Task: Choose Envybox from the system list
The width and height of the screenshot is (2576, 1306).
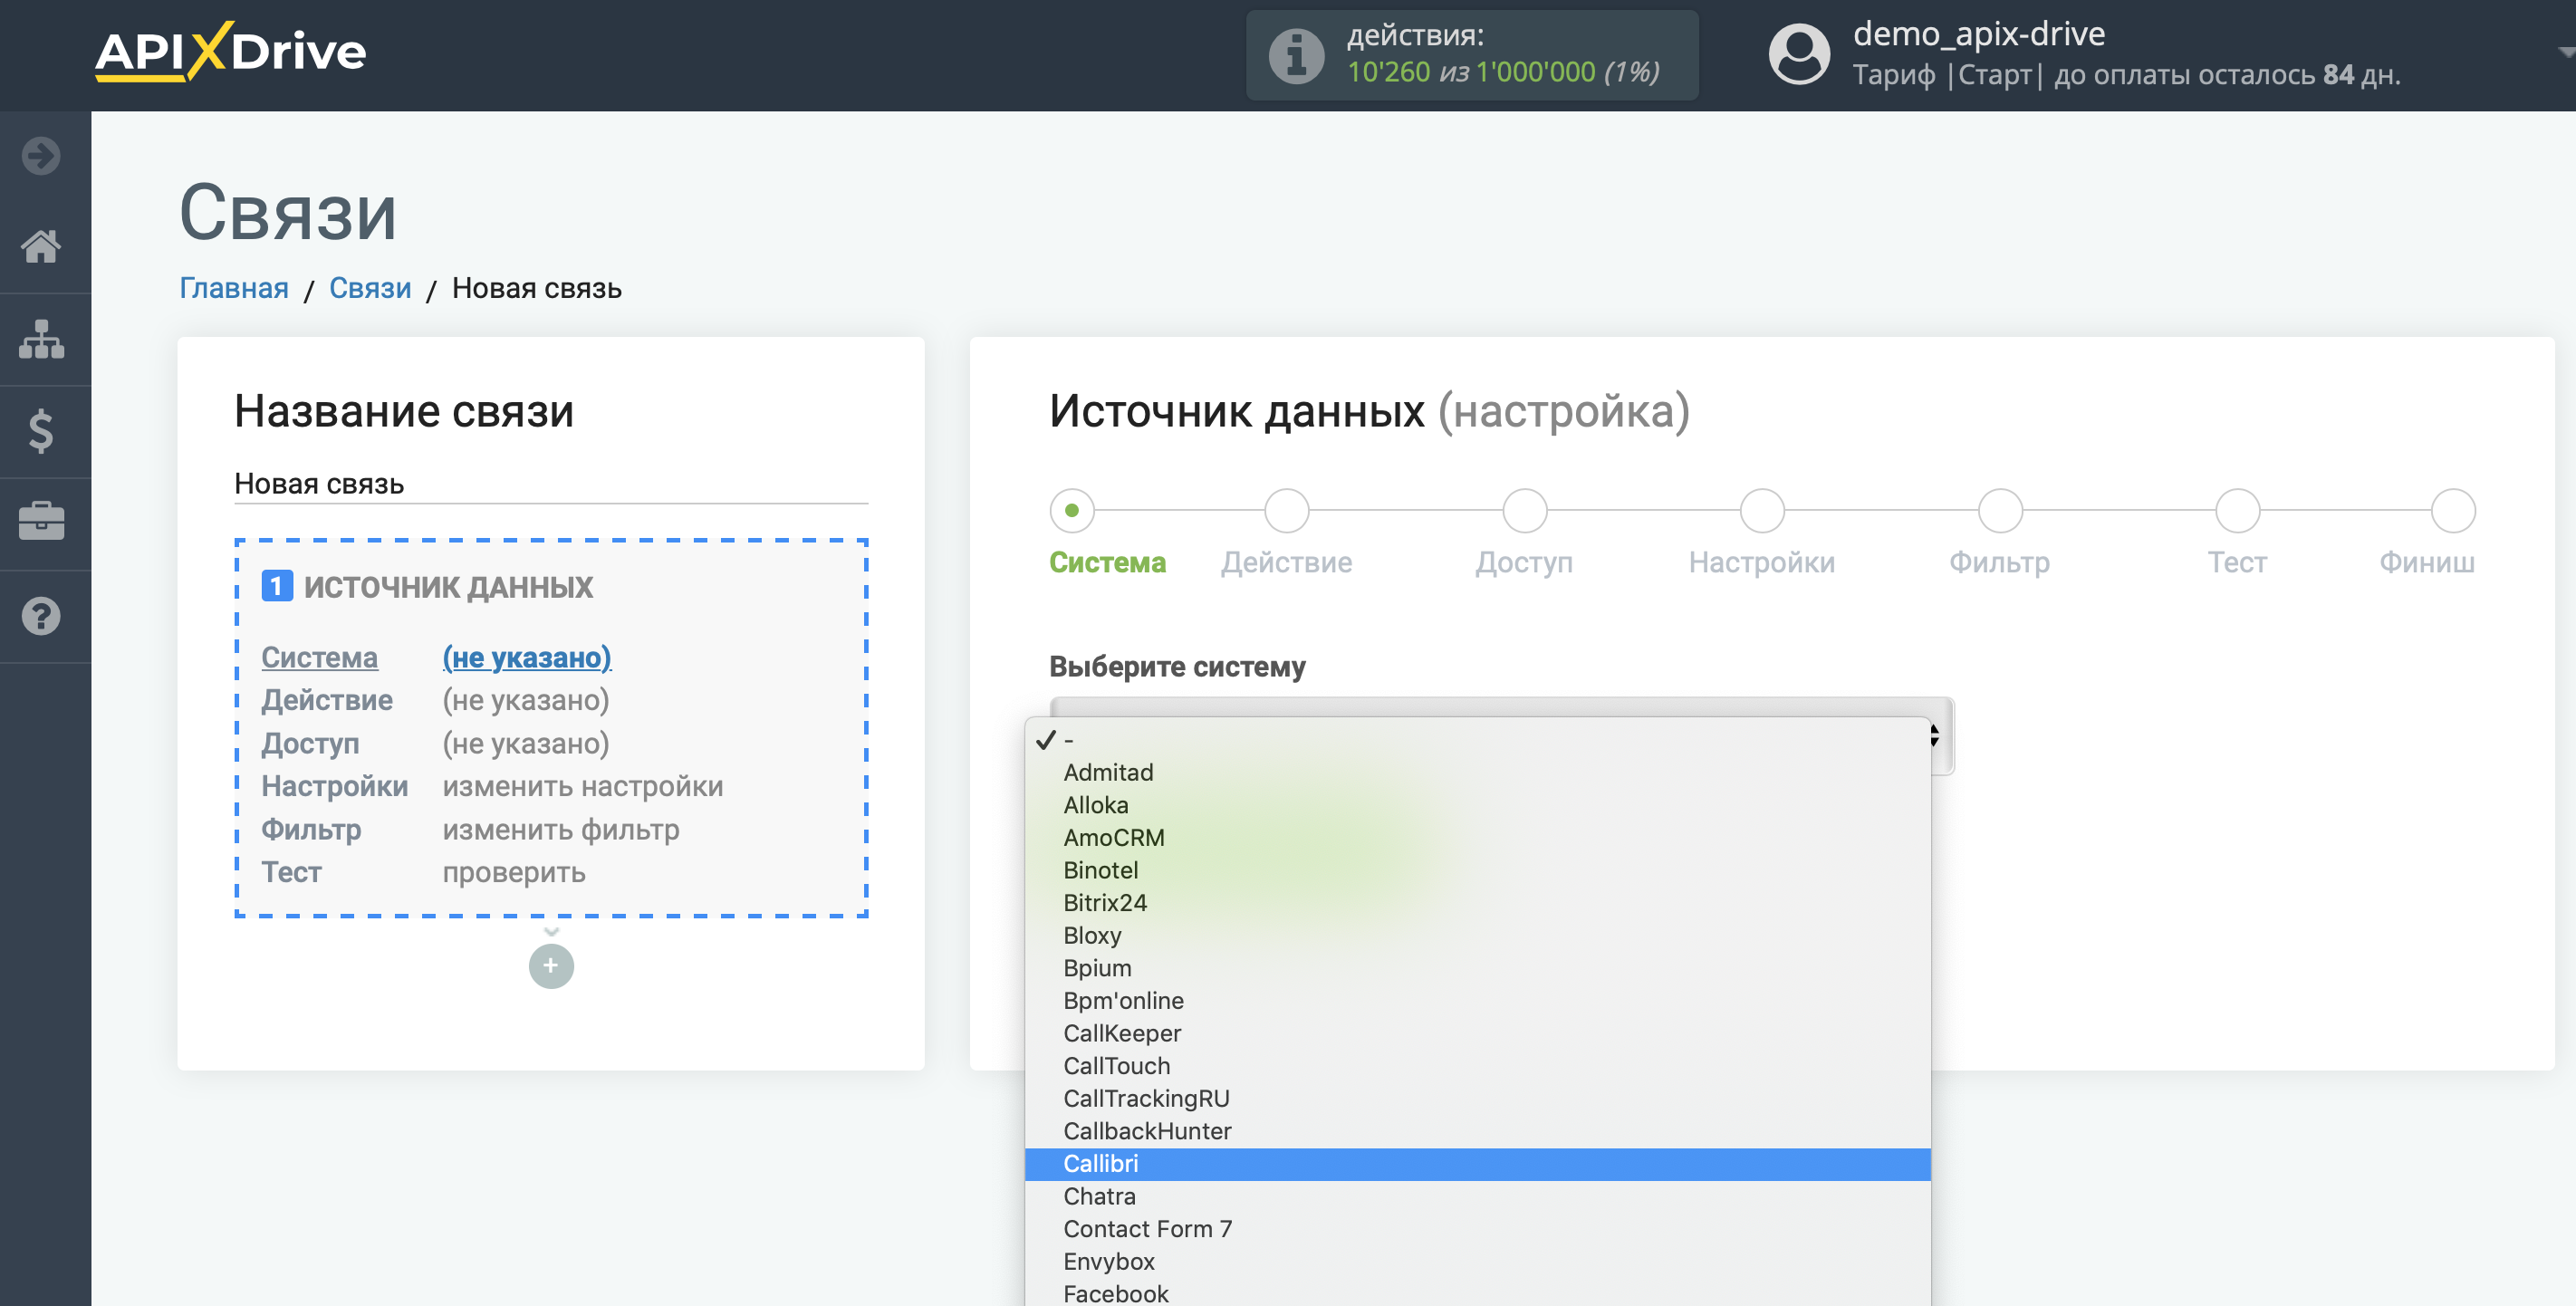Action: [1477, 1261]
